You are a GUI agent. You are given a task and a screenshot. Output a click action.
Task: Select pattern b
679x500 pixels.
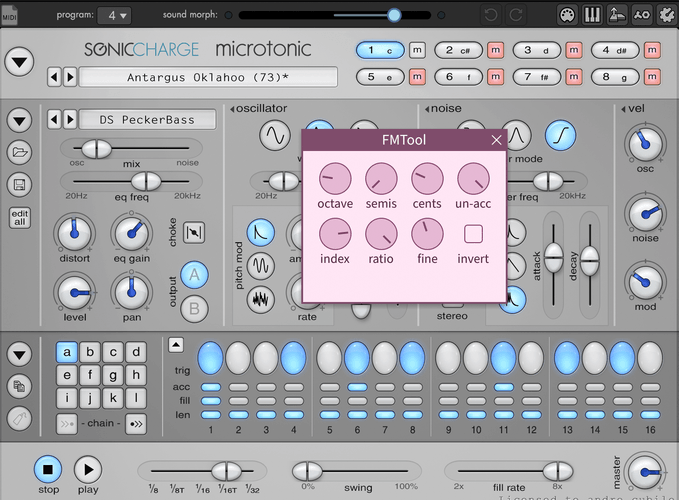point(90,352)
